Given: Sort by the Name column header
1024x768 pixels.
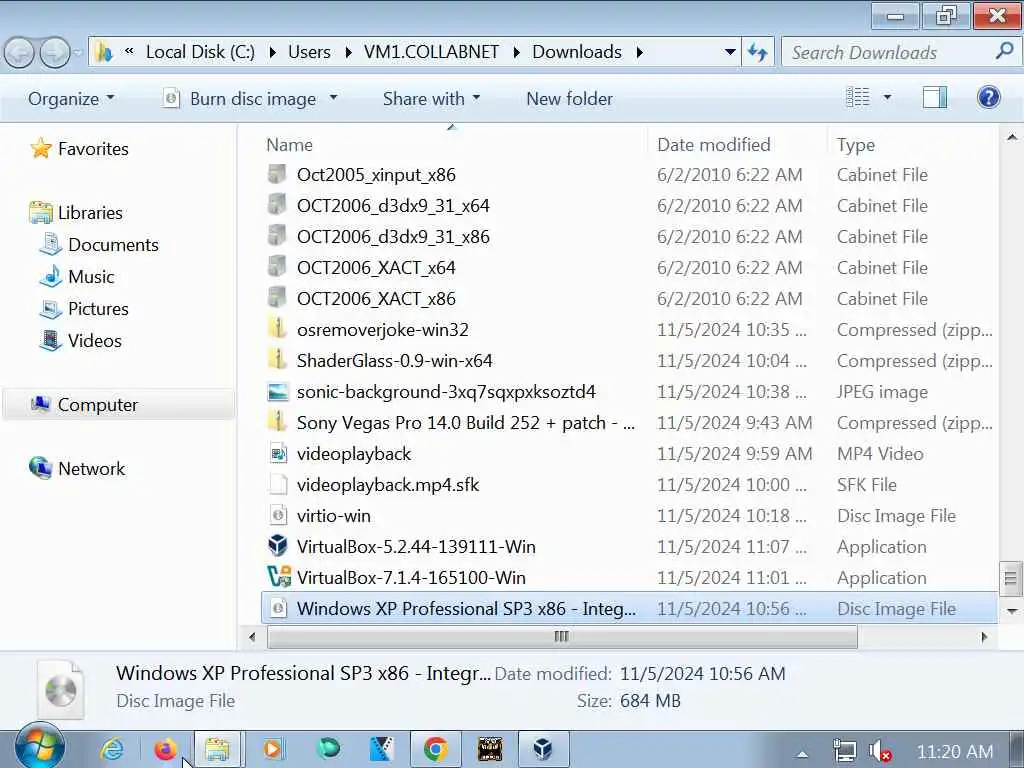Looking at the screenshot, I should click(289, 145).
